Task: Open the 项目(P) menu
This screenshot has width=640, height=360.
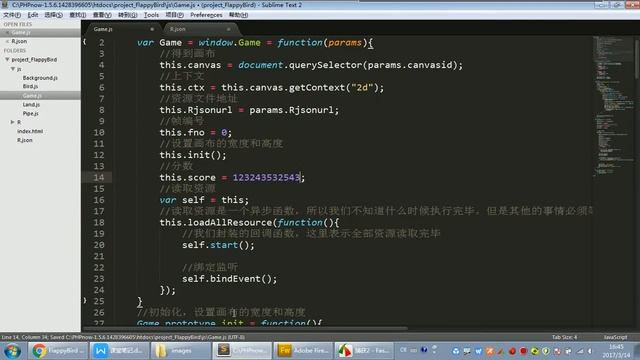Action: (174, 15)
